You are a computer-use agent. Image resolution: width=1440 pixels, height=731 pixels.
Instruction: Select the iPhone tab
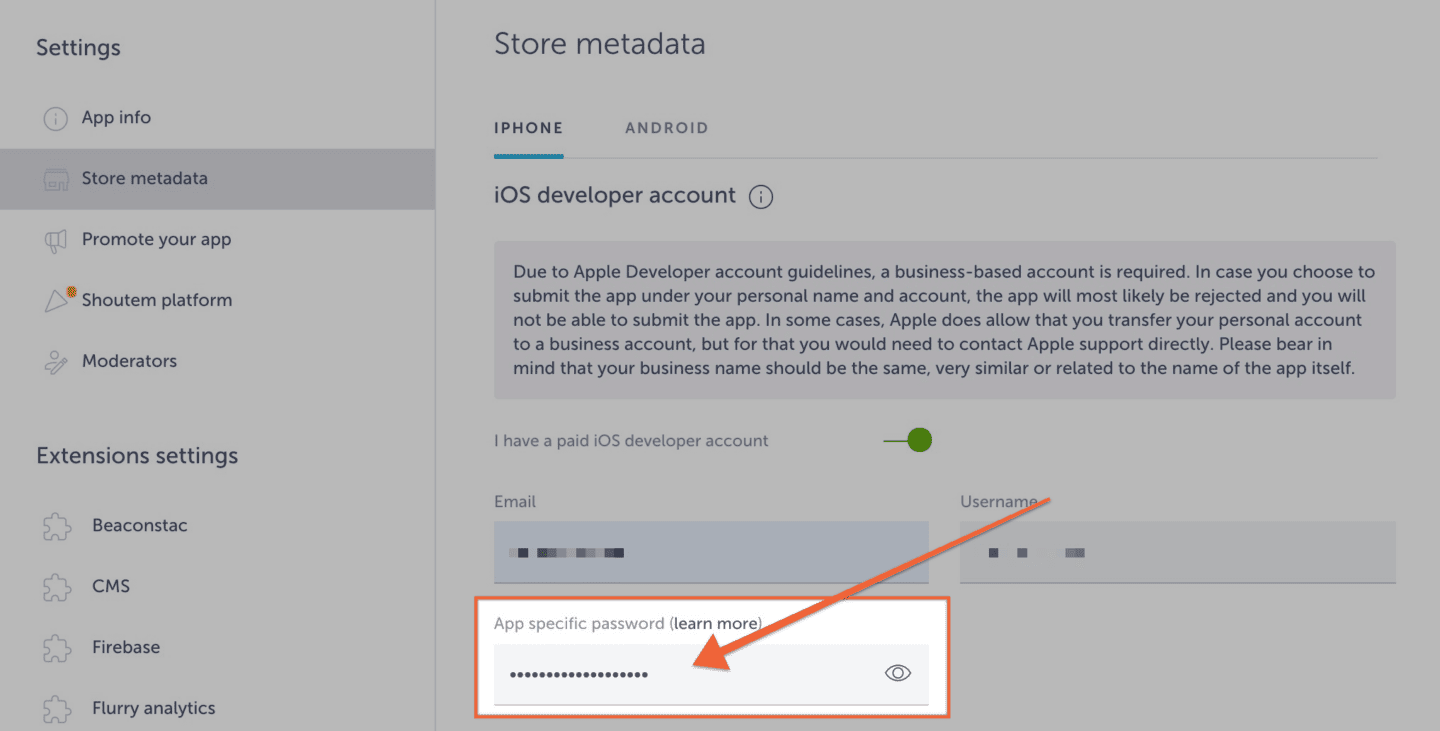tap(529, 128)
